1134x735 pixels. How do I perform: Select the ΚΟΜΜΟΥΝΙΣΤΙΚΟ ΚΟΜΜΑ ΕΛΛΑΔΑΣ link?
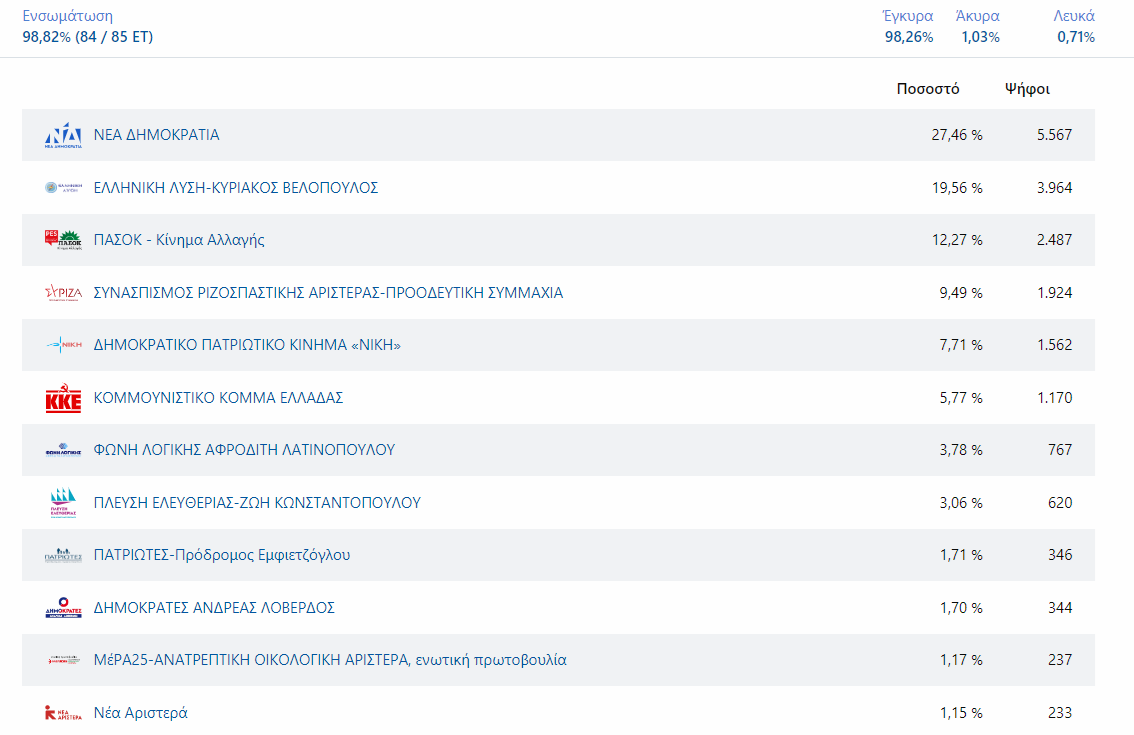[218, 398]
